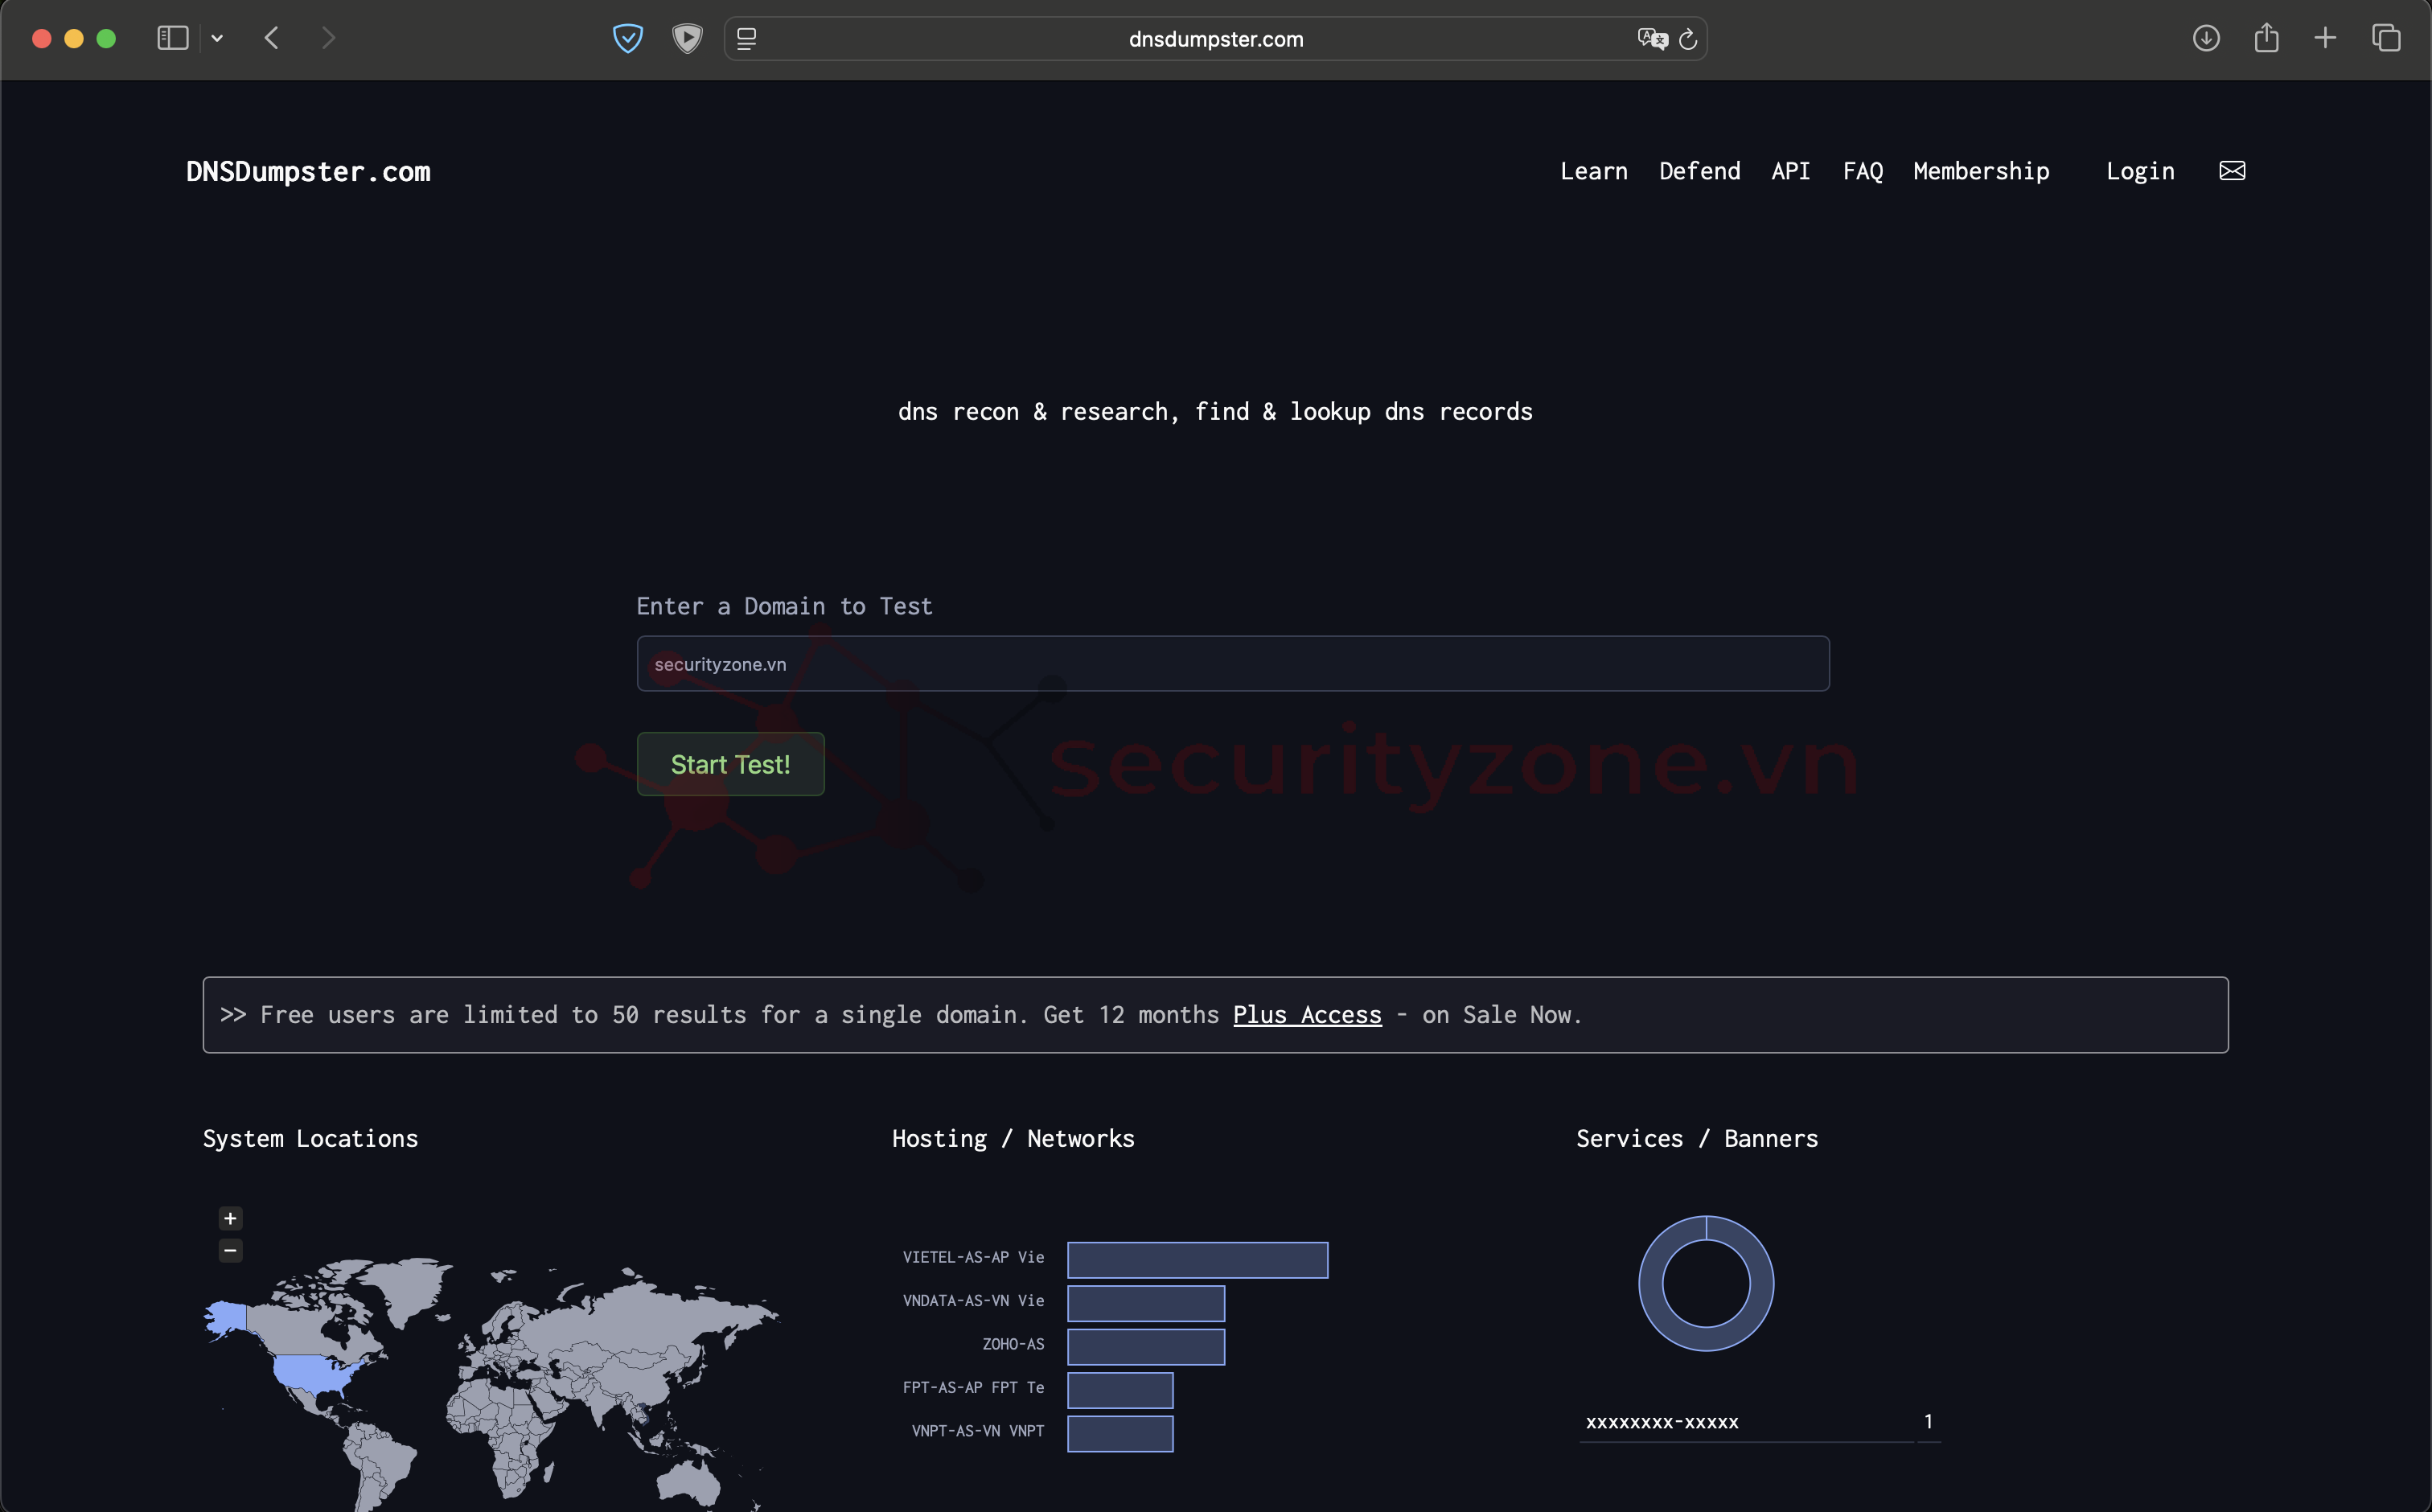Open the Plus Access link
The width and height of the screenshot is (2432, 1512).
pos(1307,1015)
